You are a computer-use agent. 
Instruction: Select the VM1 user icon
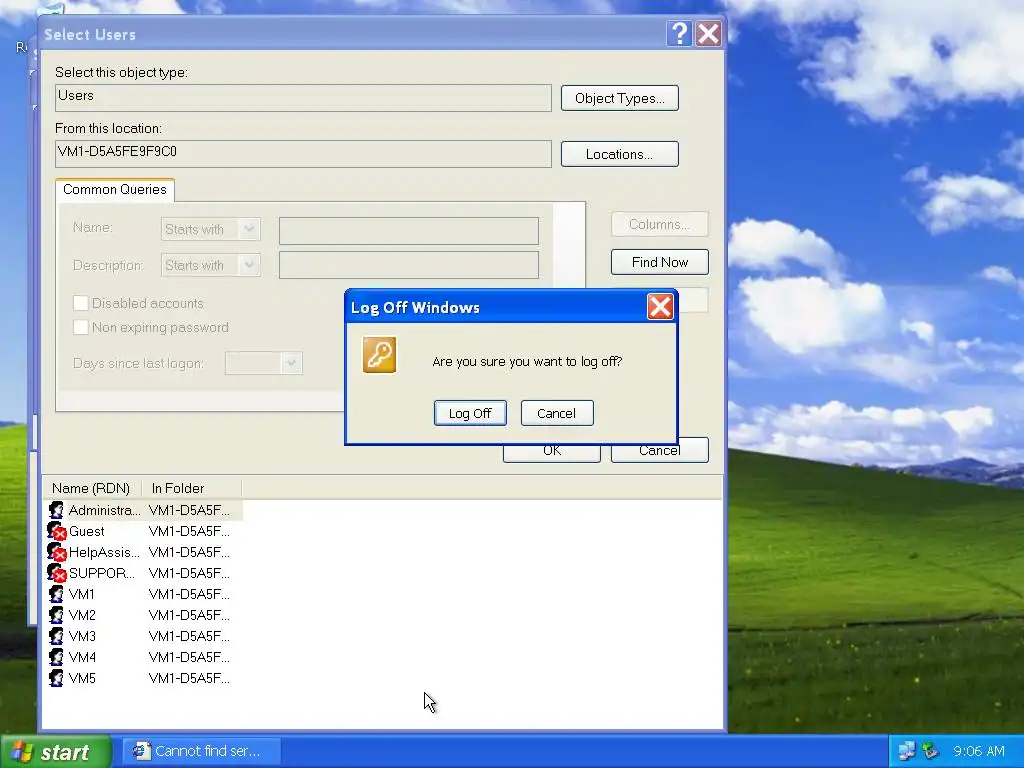(57, 594)
